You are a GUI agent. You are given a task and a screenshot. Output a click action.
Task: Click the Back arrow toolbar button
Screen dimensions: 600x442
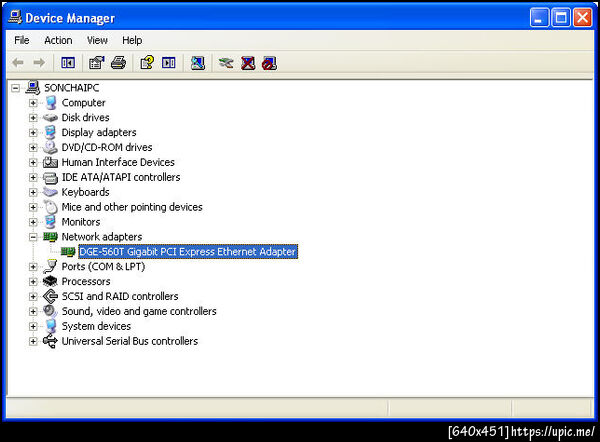pyautogui.click(x=18, y=62)
